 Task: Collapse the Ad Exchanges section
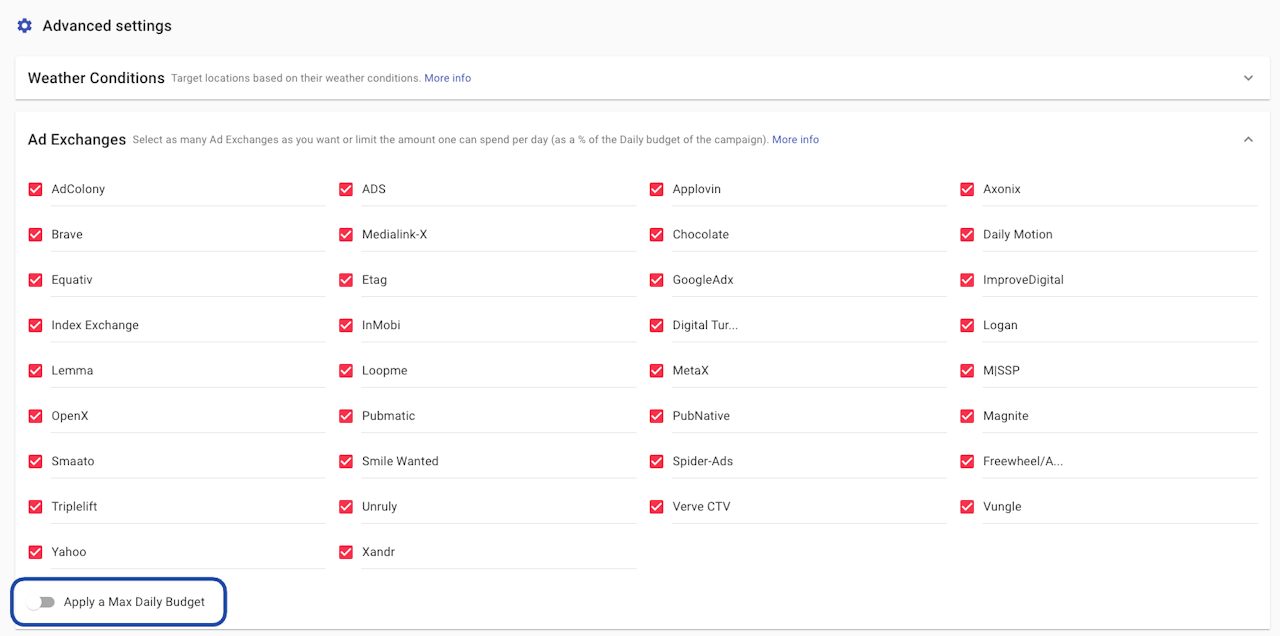(x=1248, y=140)
